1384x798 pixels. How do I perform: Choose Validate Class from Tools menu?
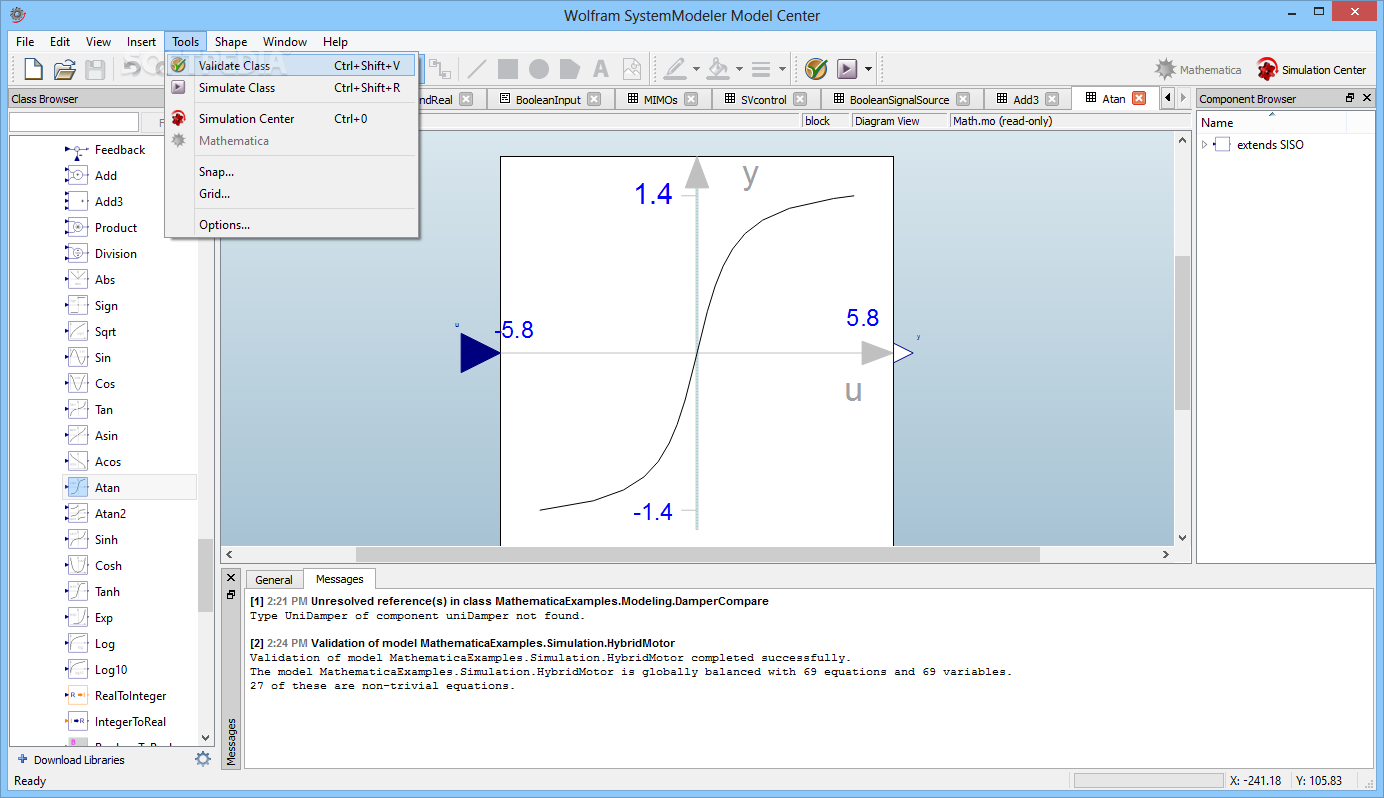point(291,66)
